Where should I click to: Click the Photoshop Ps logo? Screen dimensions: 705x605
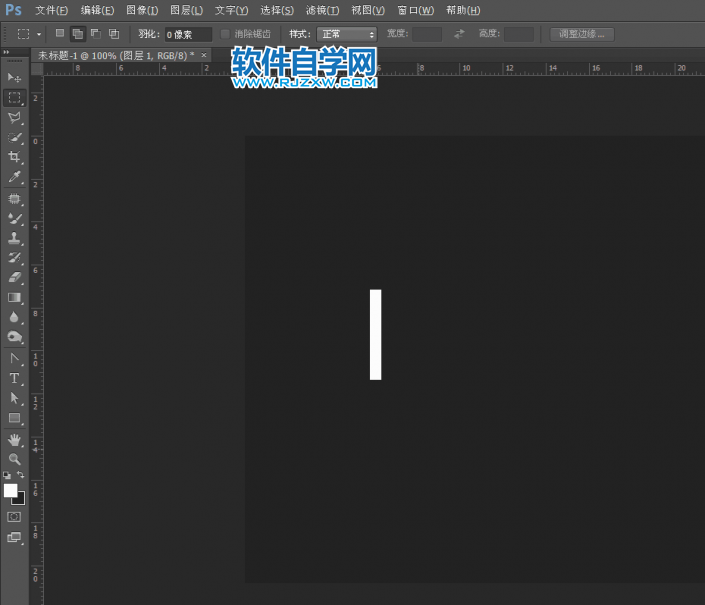13,10
